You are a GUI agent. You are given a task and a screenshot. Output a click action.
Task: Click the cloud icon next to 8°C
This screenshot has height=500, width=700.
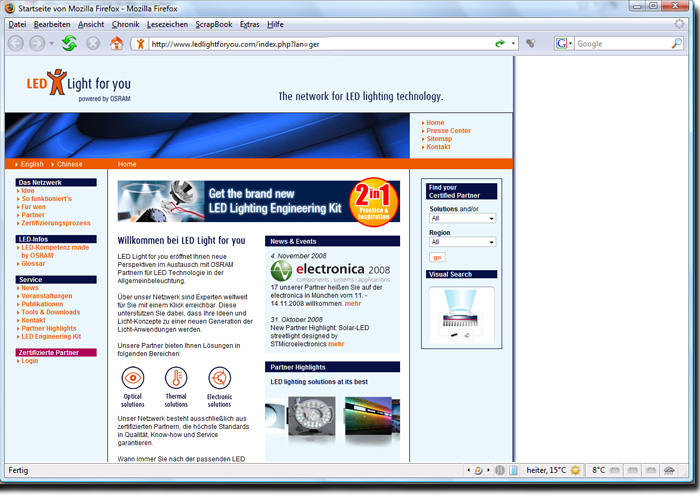615,471
